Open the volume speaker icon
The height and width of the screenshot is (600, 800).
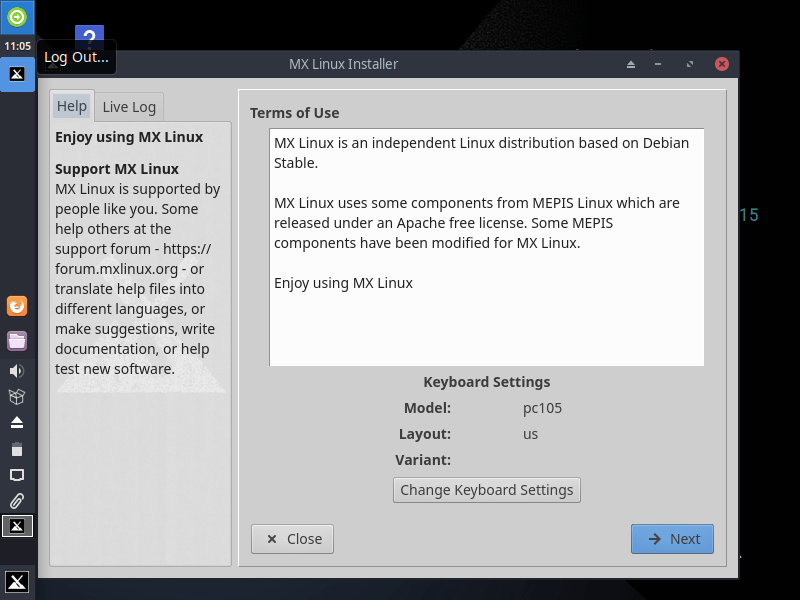17,371
